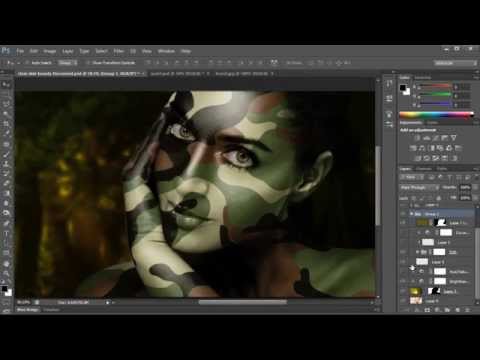Open the Pass Through blend mode dropdown

420,188
